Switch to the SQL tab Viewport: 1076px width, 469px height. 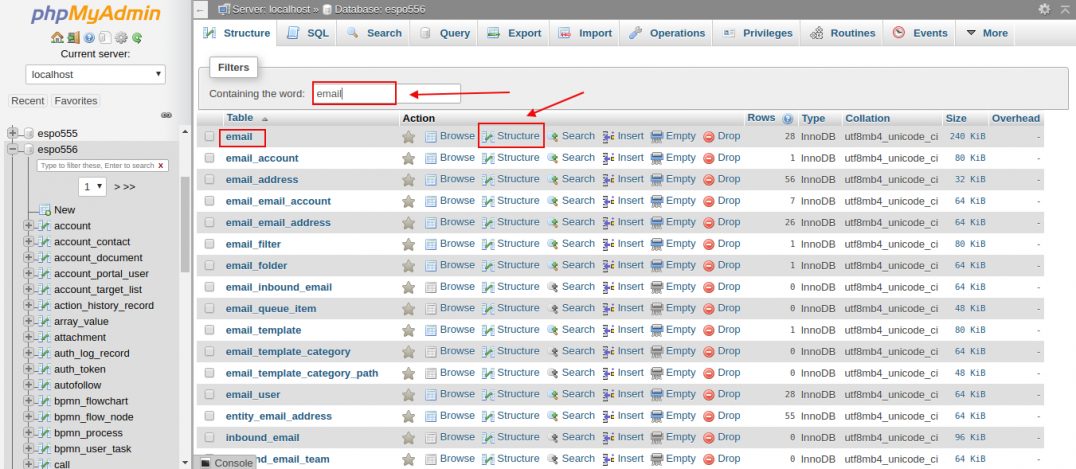[x=307, y=33]
